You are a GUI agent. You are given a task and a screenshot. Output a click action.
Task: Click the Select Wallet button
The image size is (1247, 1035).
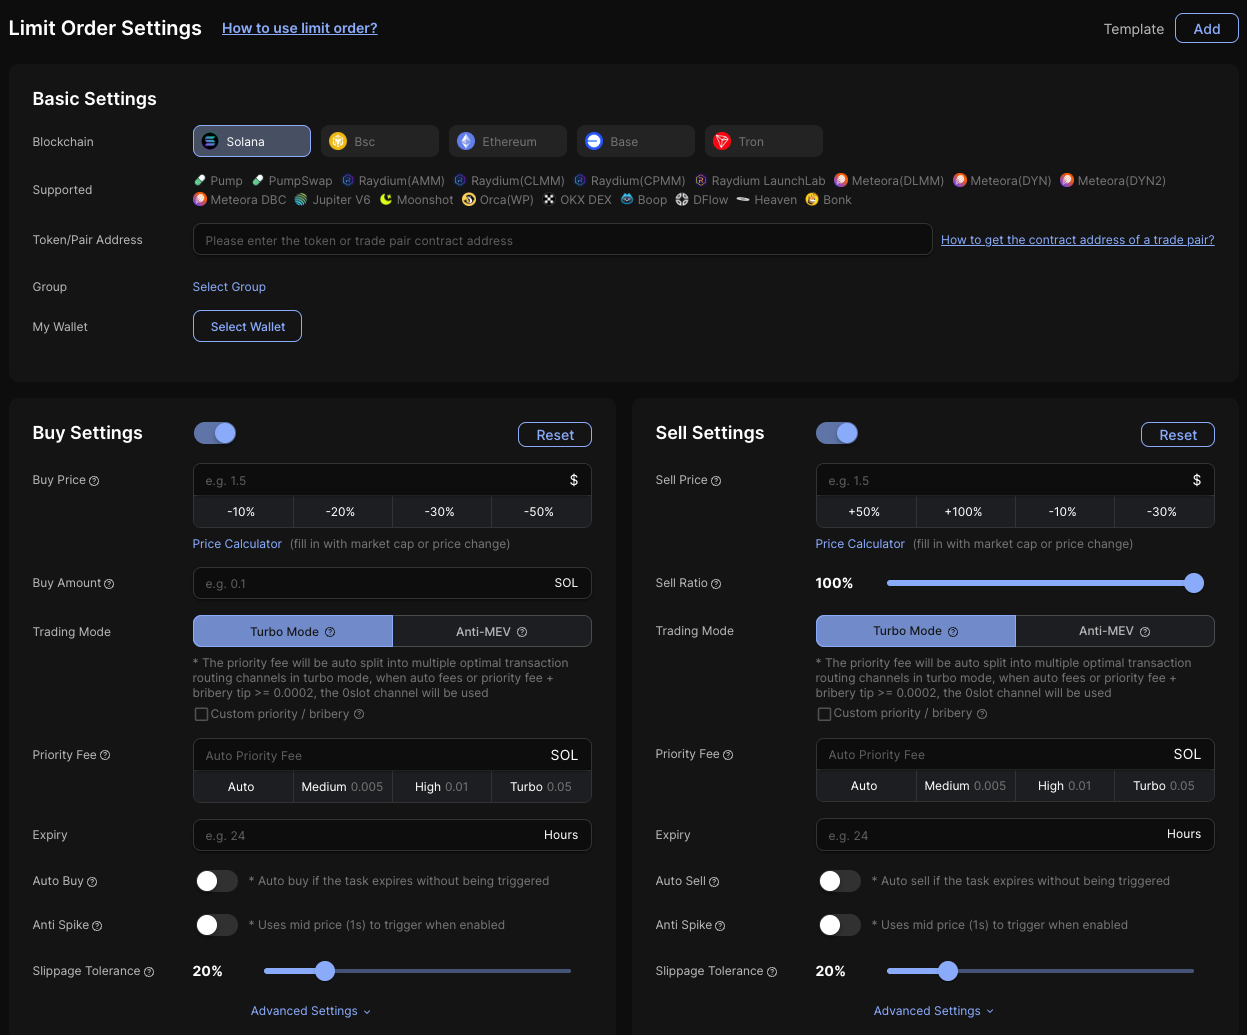[247, 326]
